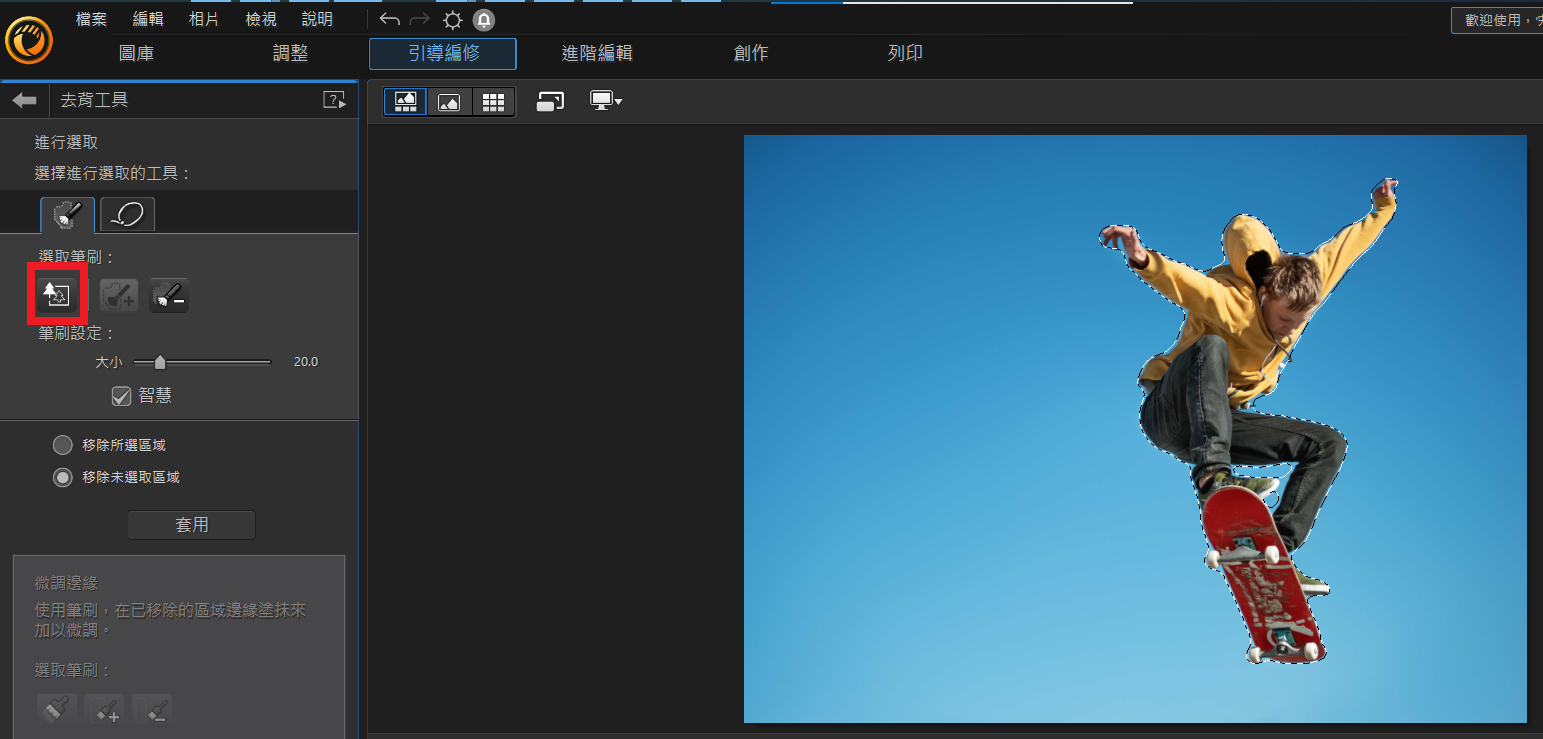
Task: Select the 移除所選區域 radio option
Action: click(62, 445)
